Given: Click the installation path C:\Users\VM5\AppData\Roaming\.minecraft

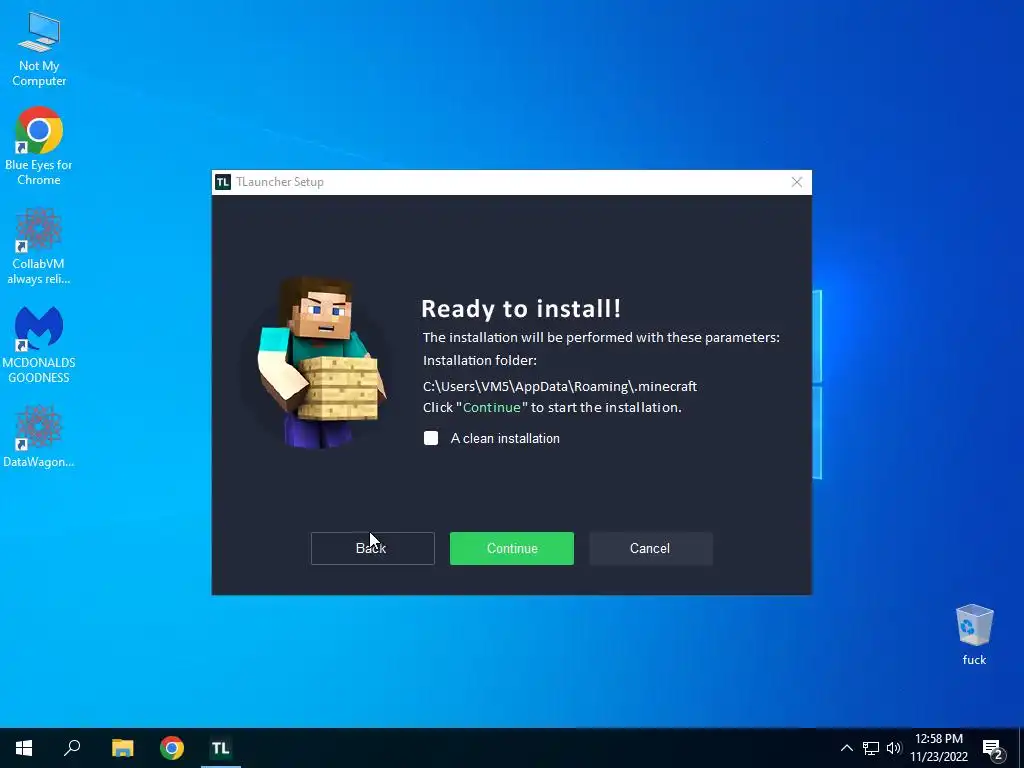Looking at the screenshot, I should point(560,387).
